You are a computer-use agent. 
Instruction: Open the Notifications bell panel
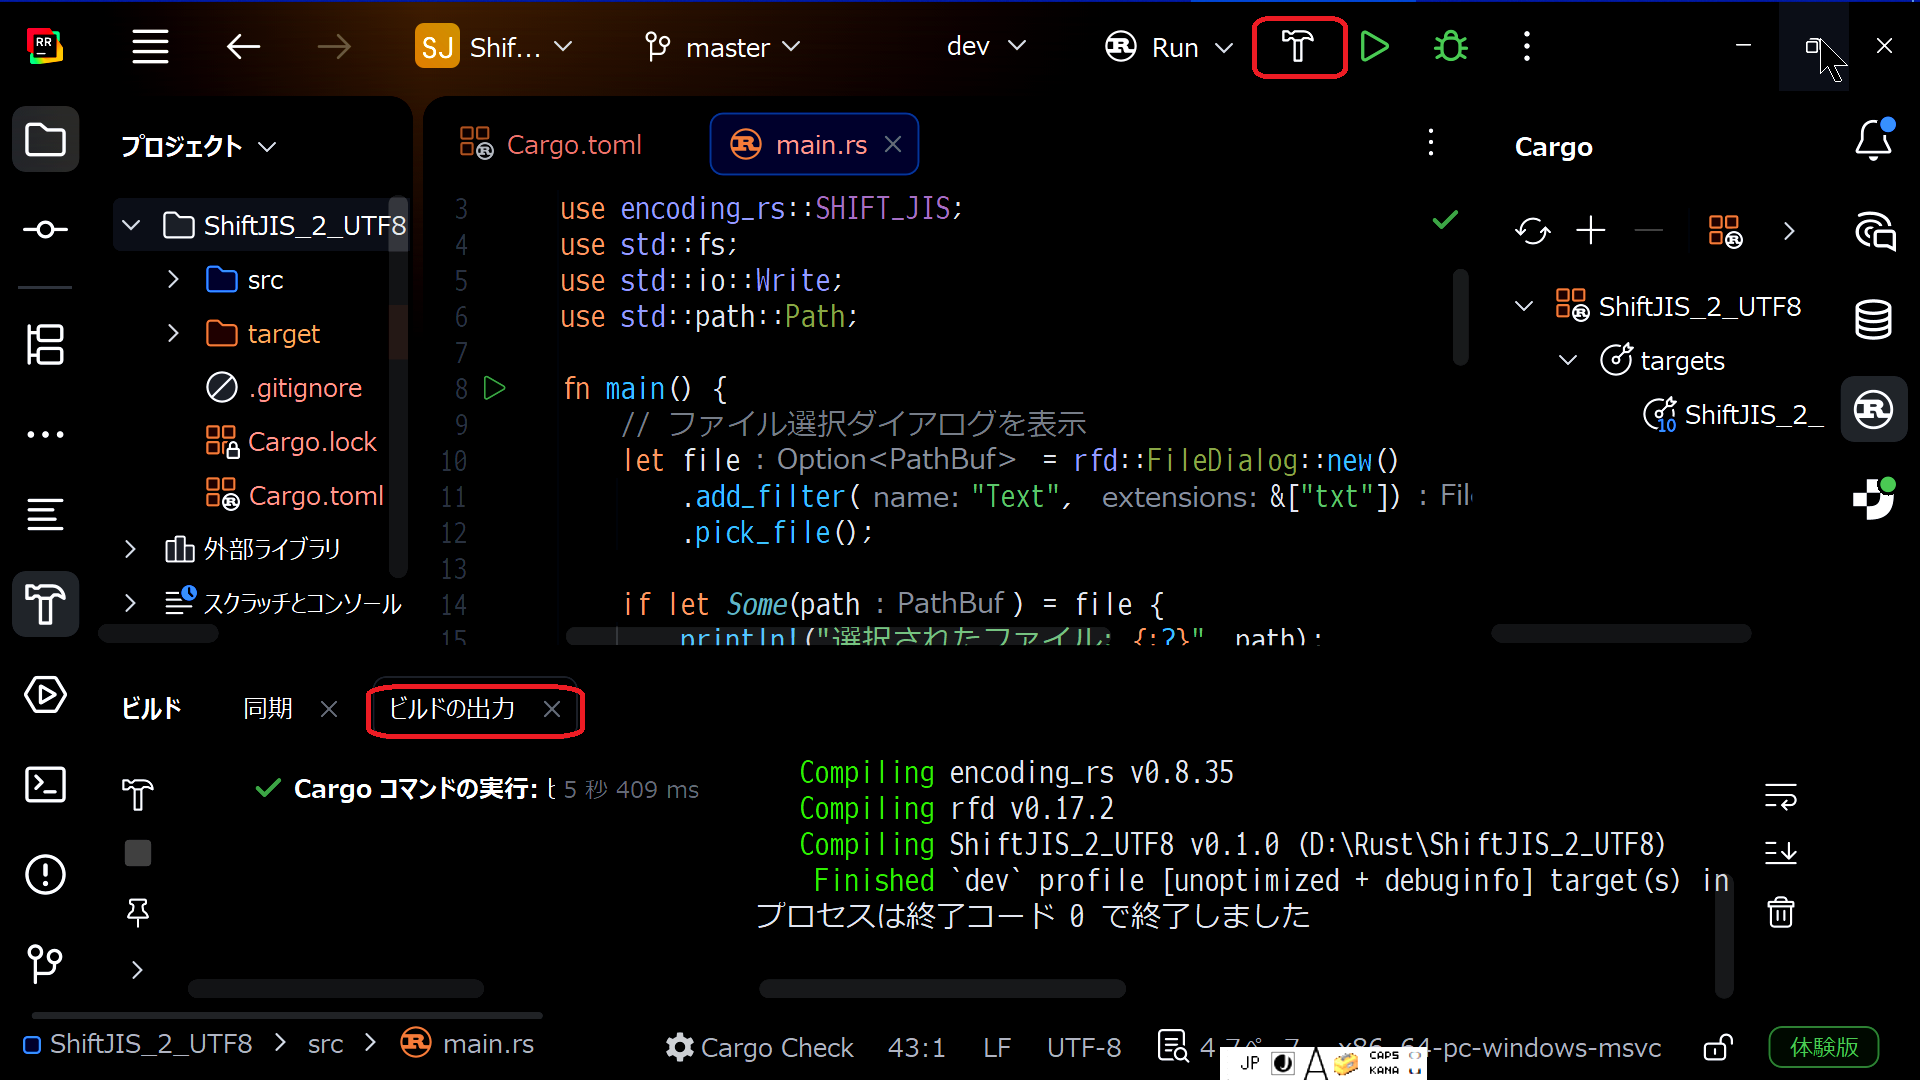pos(1873,141)
